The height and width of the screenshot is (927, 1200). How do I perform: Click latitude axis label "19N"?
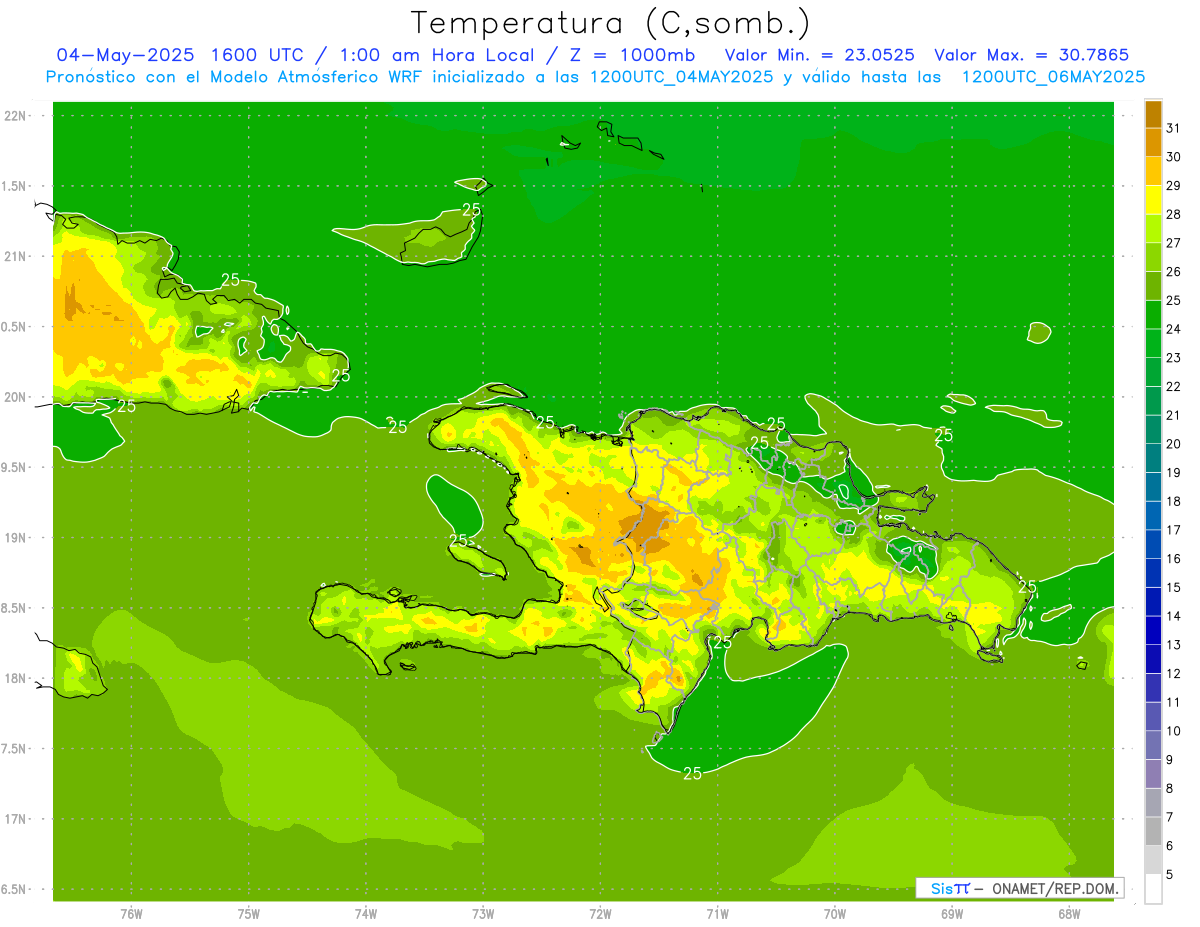pos(16,538)
